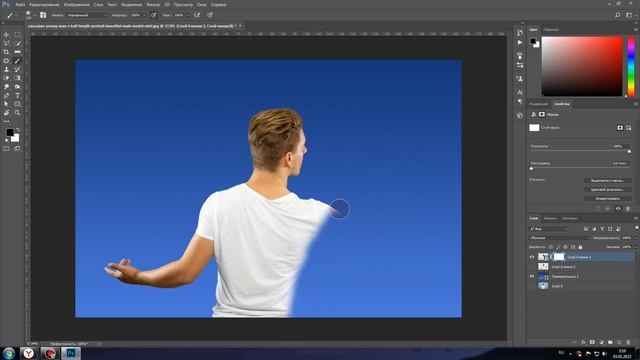The width and height of the screenshot is (640, 360).
Task: Open the brush settings panel icon
Action: pyautogui.click(x=43, y=15)
